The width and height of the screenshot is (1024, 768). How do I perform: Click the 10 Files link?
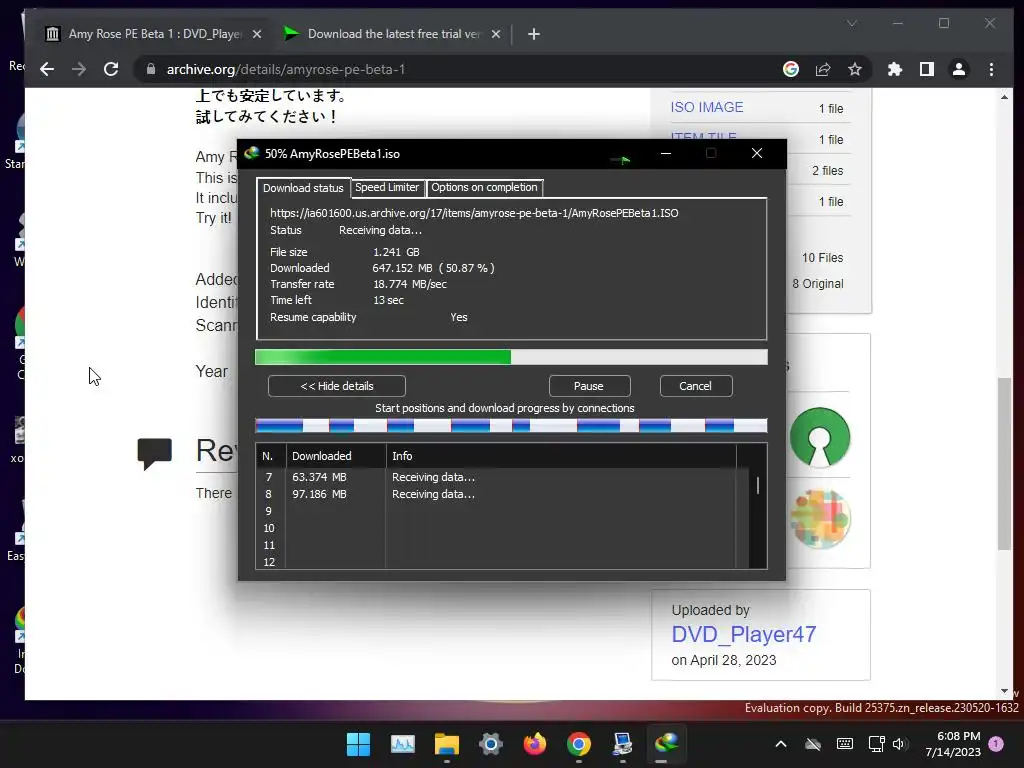coord(822,258)
